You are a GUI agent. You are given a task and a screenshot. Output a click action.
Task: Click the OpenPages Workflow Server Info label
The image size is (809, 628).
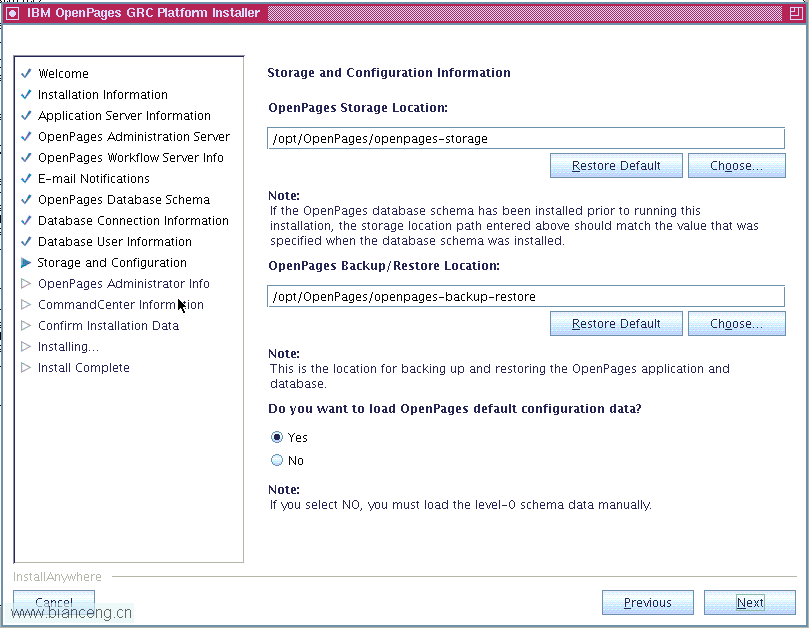tap(131, 157)
